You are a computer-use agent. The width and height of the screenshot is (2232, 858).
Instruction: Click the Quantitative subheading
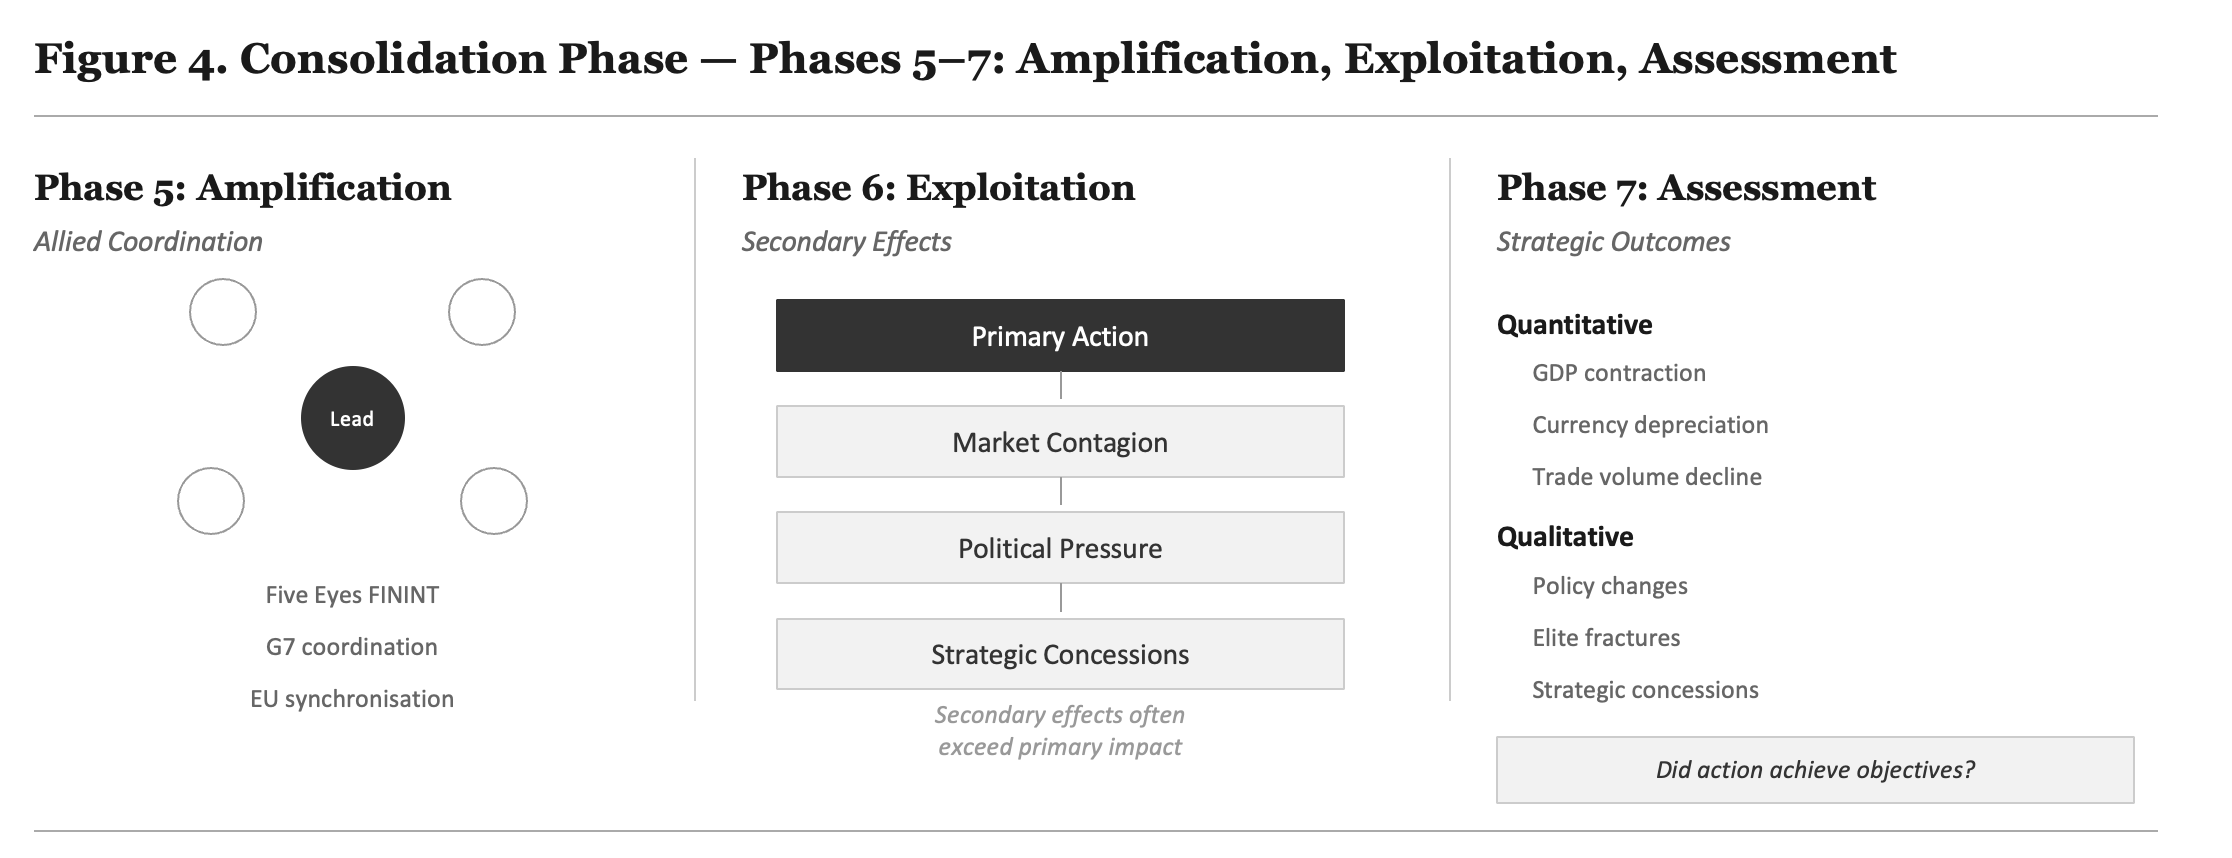1574,325
